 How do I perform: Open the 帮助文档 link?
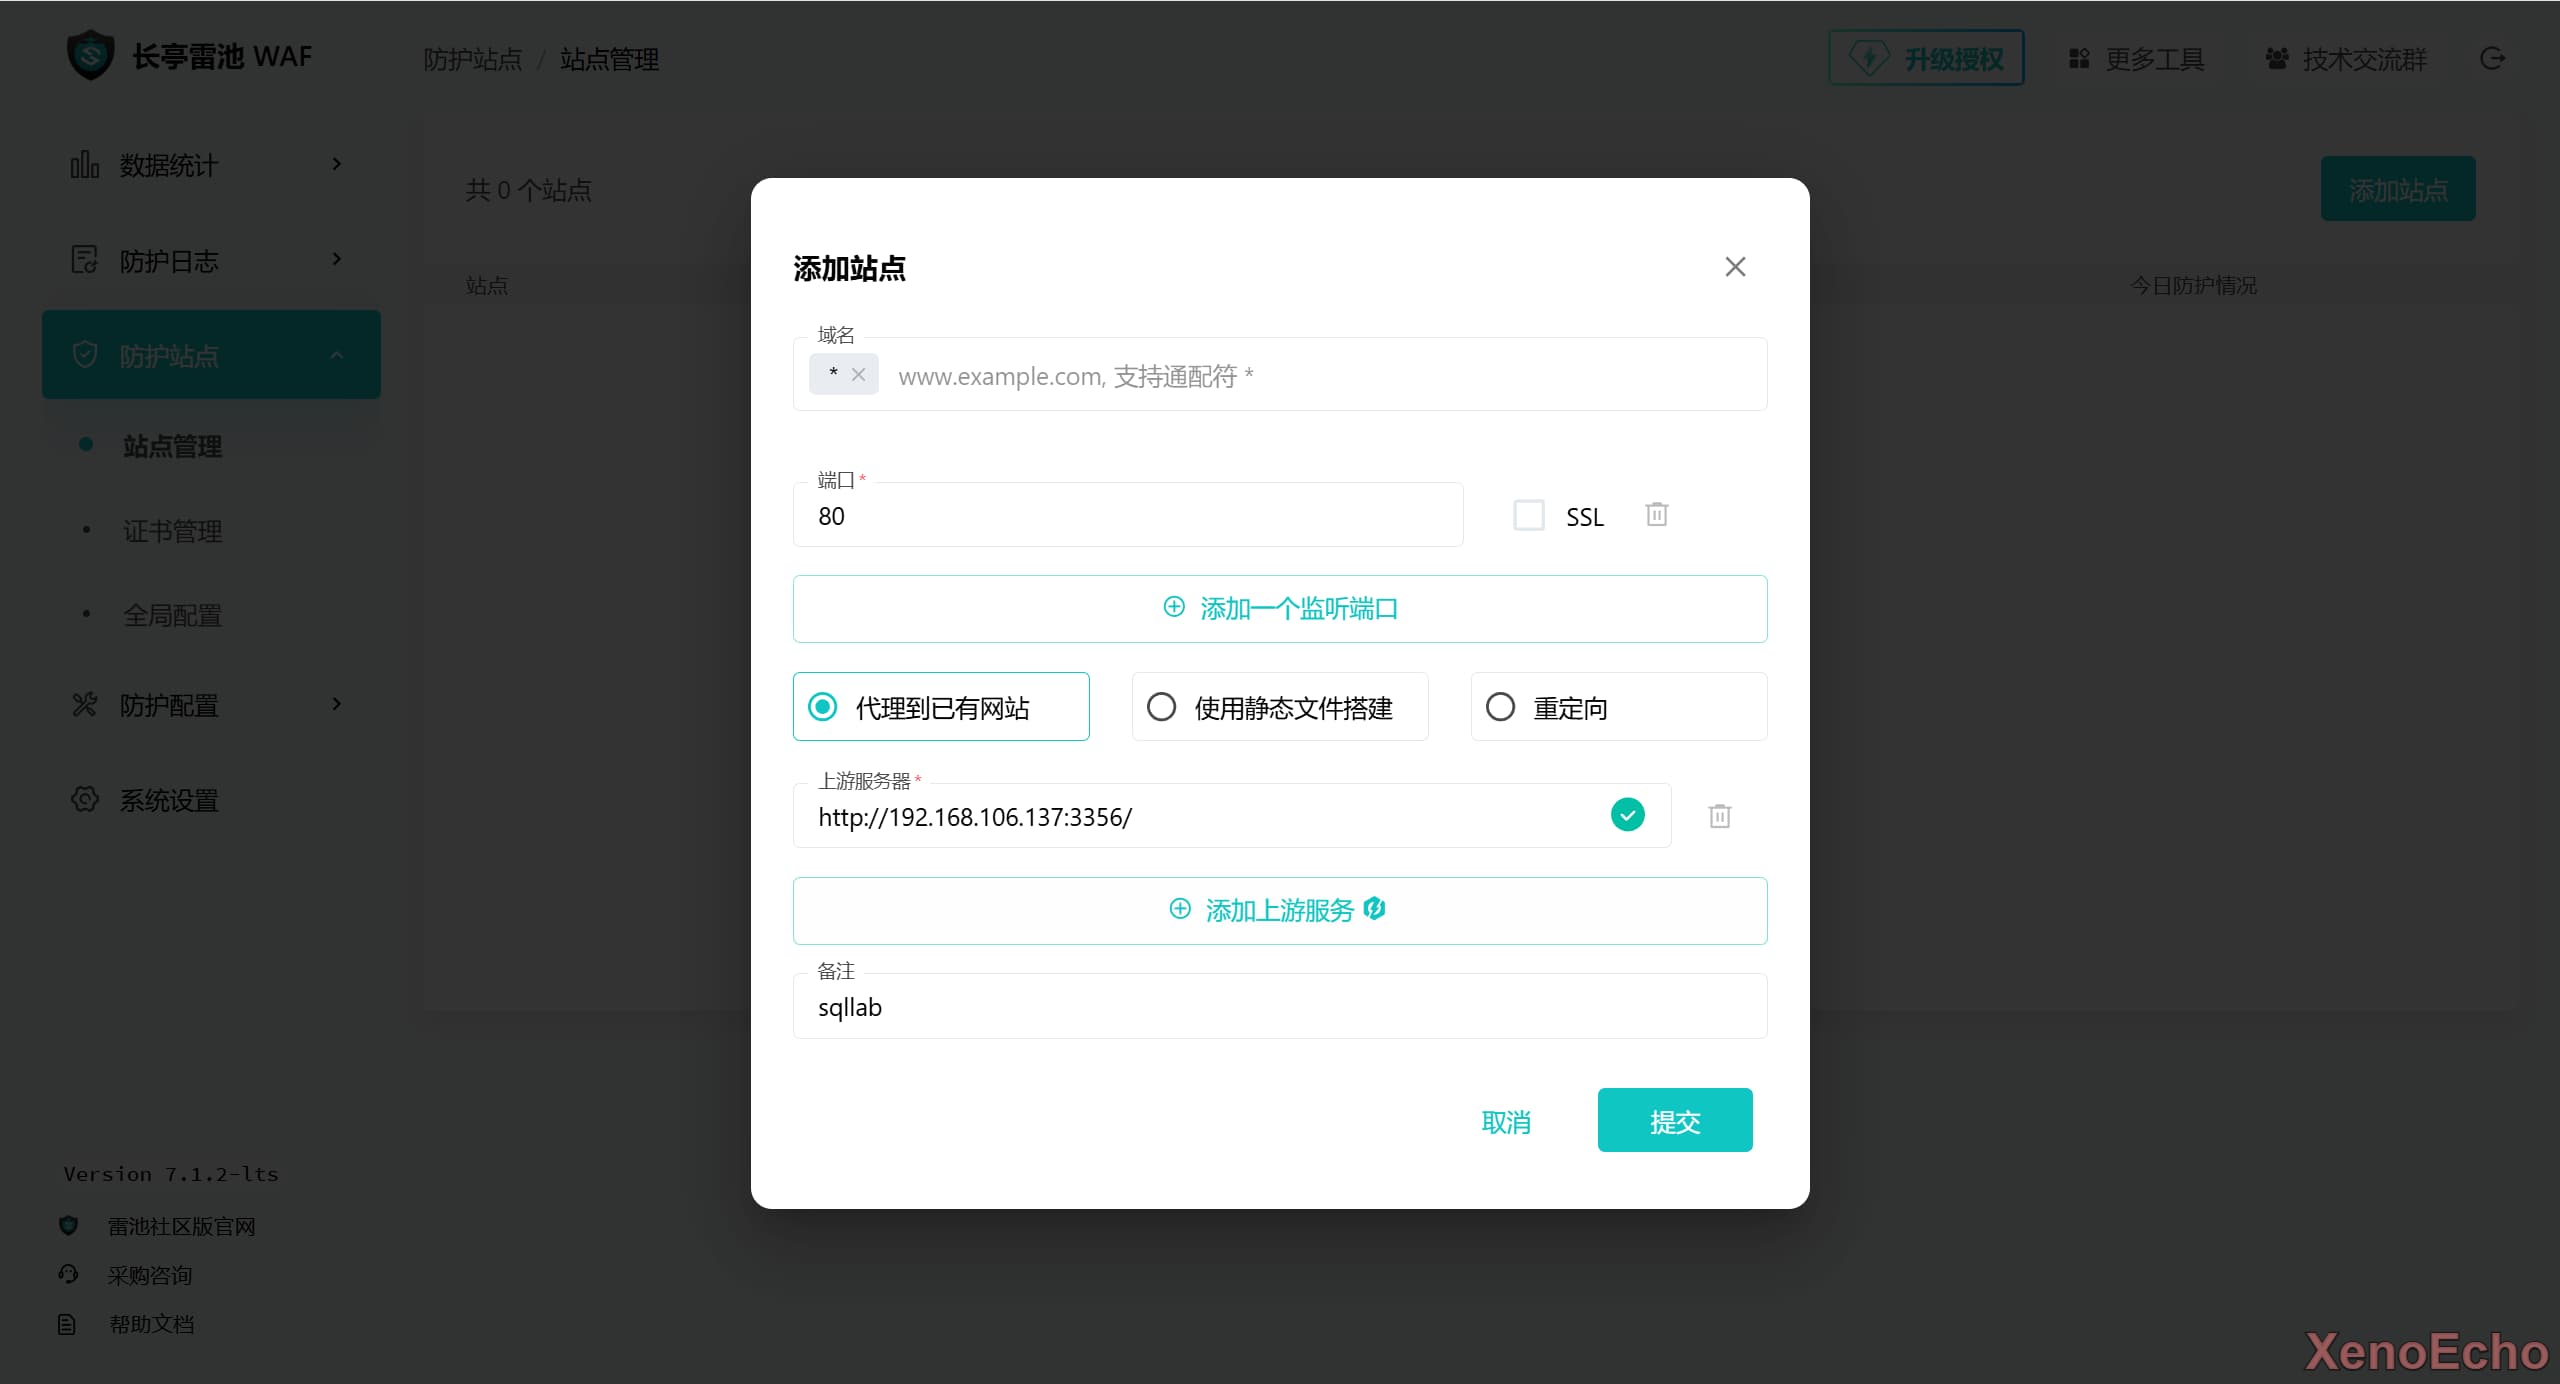tap(151, 1324)
